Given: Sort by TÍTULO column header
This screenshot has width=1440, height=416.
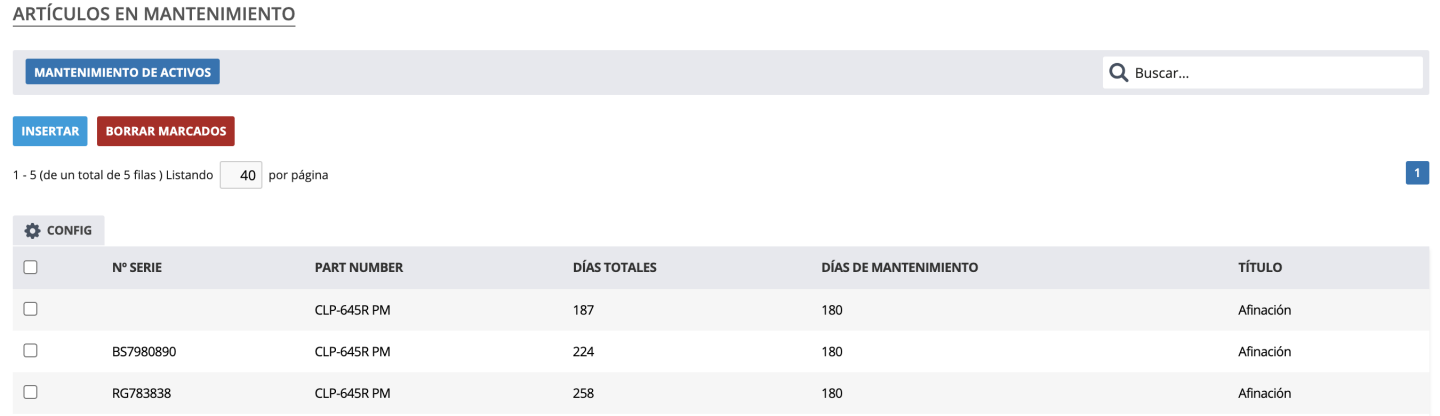Looking at the screenshot, I should pyautogui.click(x=1259, y=268).
